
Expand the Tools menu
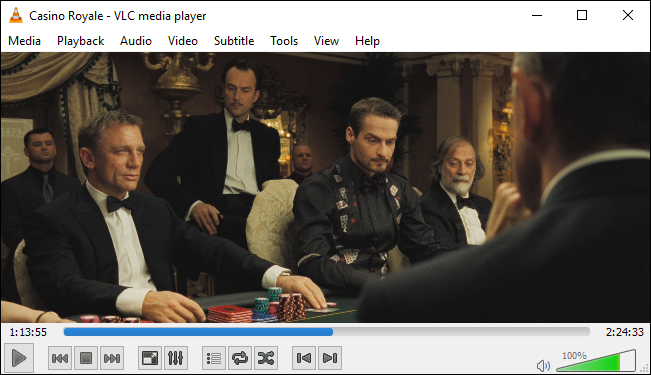284,41
